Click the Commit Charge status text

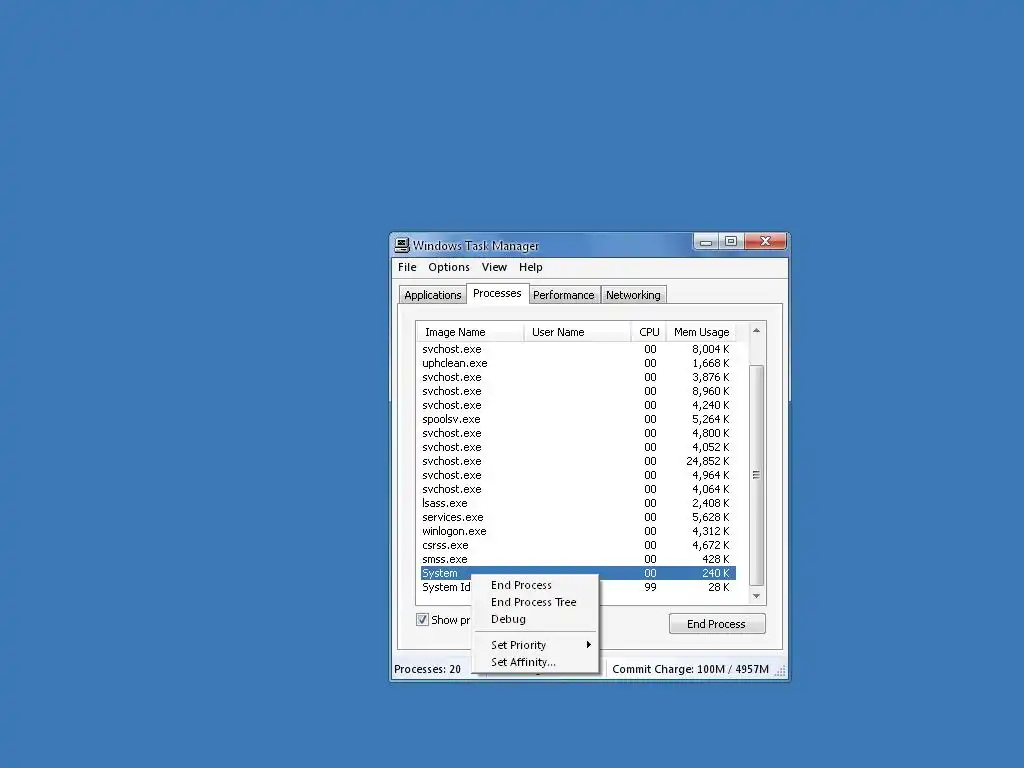[x=690, y=669]
